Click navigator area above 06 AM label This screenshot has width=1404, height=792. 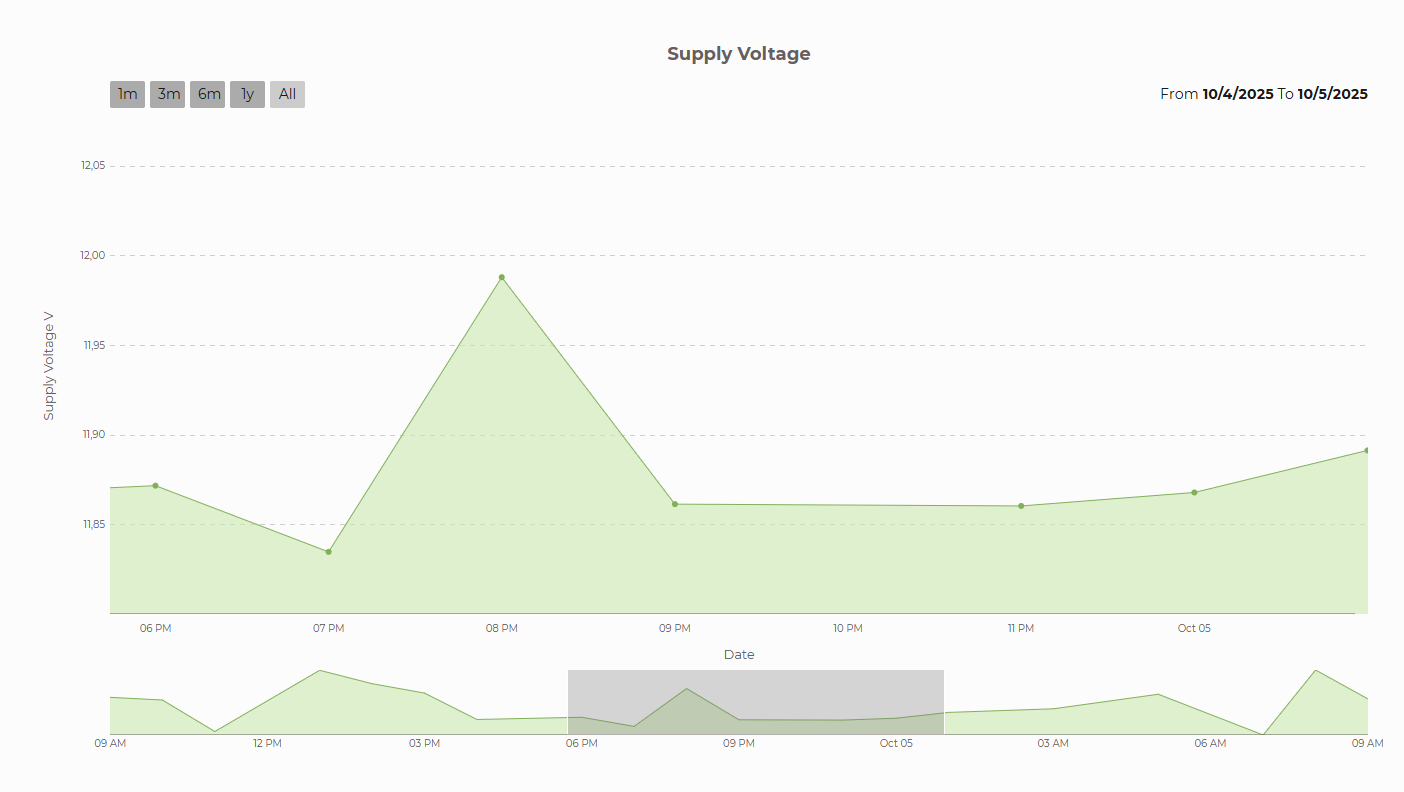pyautogui.click(x=1210, y=715)
